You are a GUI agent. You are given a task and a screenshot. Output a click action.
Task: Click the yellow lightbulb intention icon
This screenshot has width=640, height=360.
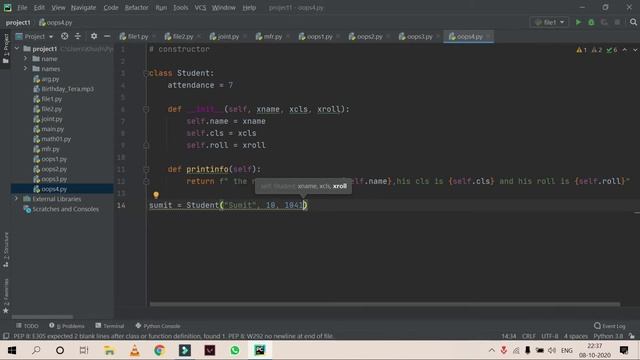point(156,196)
